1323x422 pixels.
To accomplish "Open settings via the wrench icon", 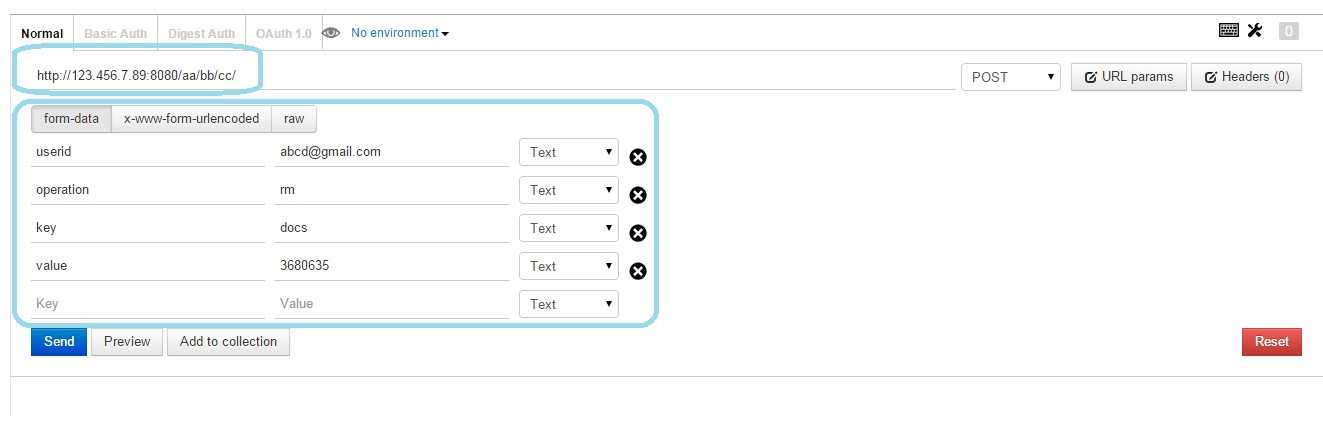I will tap(1255, 31).
